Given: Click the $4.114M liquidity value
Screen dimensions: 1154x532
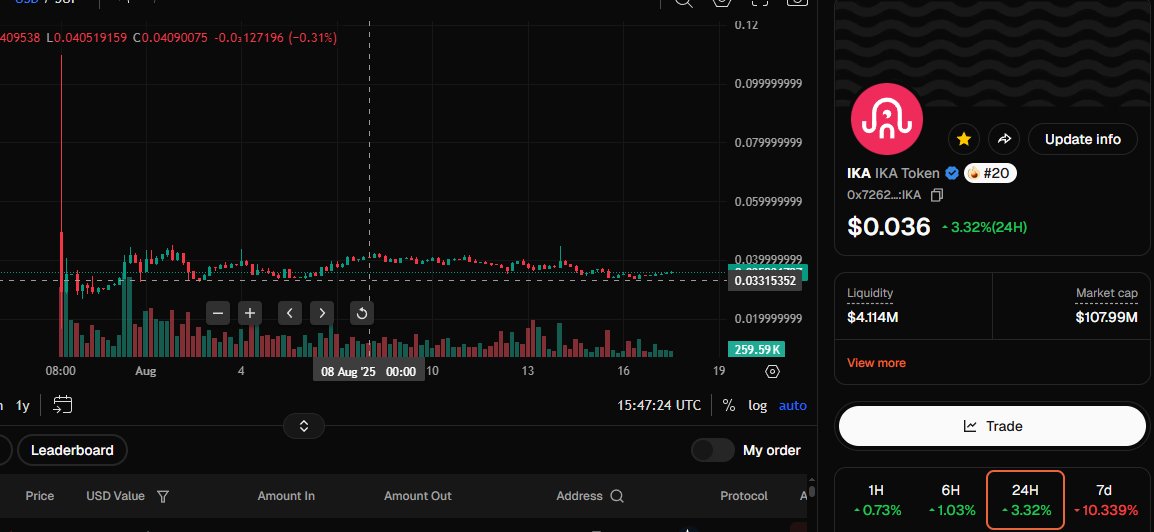Looking at the screenshot, I should pos(872,318).
